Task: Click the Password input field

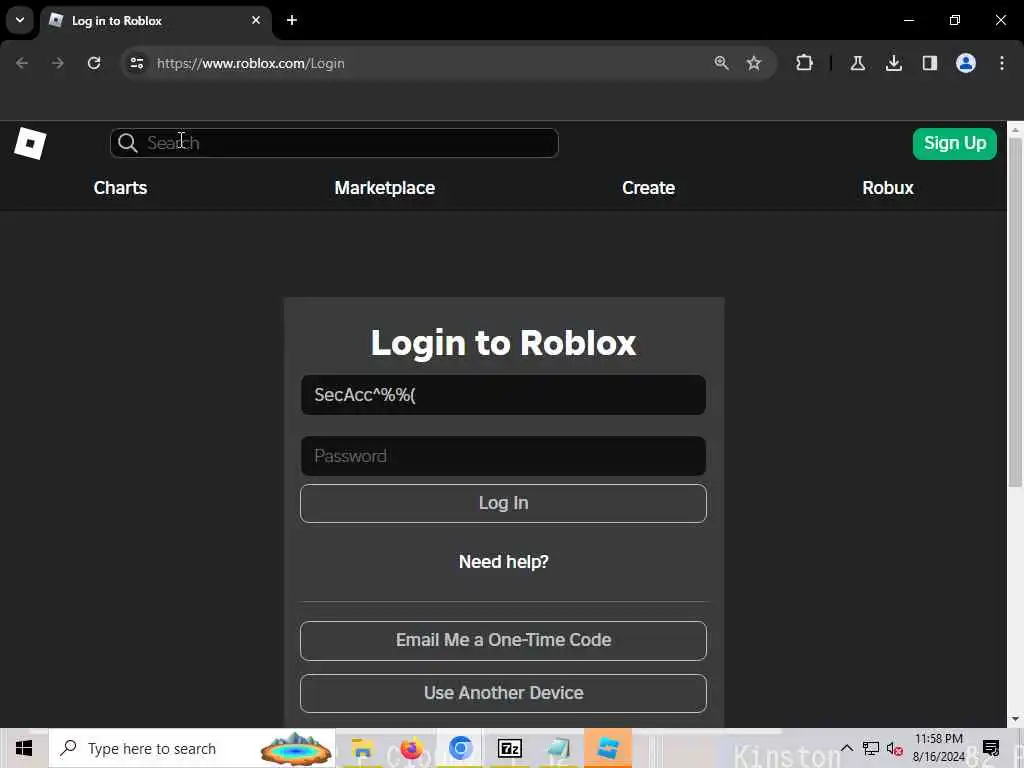Action: pos(504,456)
